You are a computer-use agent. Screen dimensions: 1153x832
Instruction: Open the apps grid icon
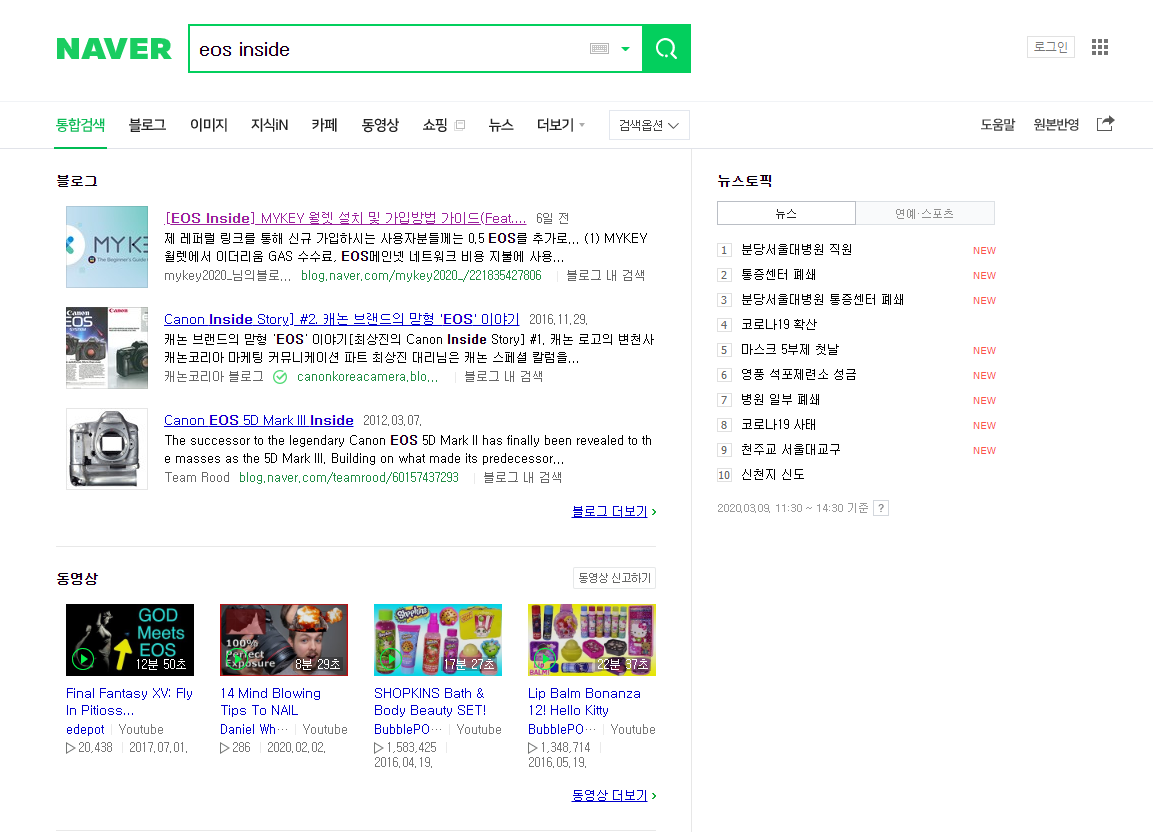point(1100,47)
